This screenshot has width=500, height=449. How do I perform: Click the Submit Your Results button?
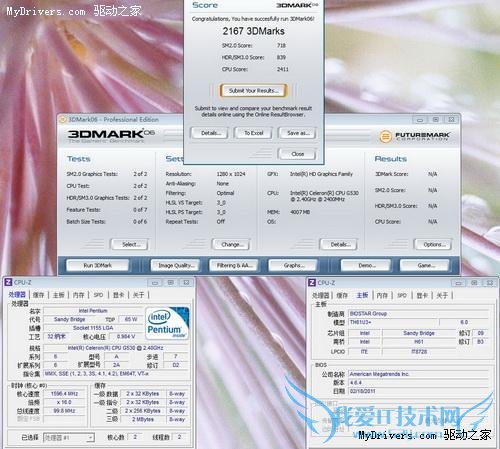(x=253, y=90)
